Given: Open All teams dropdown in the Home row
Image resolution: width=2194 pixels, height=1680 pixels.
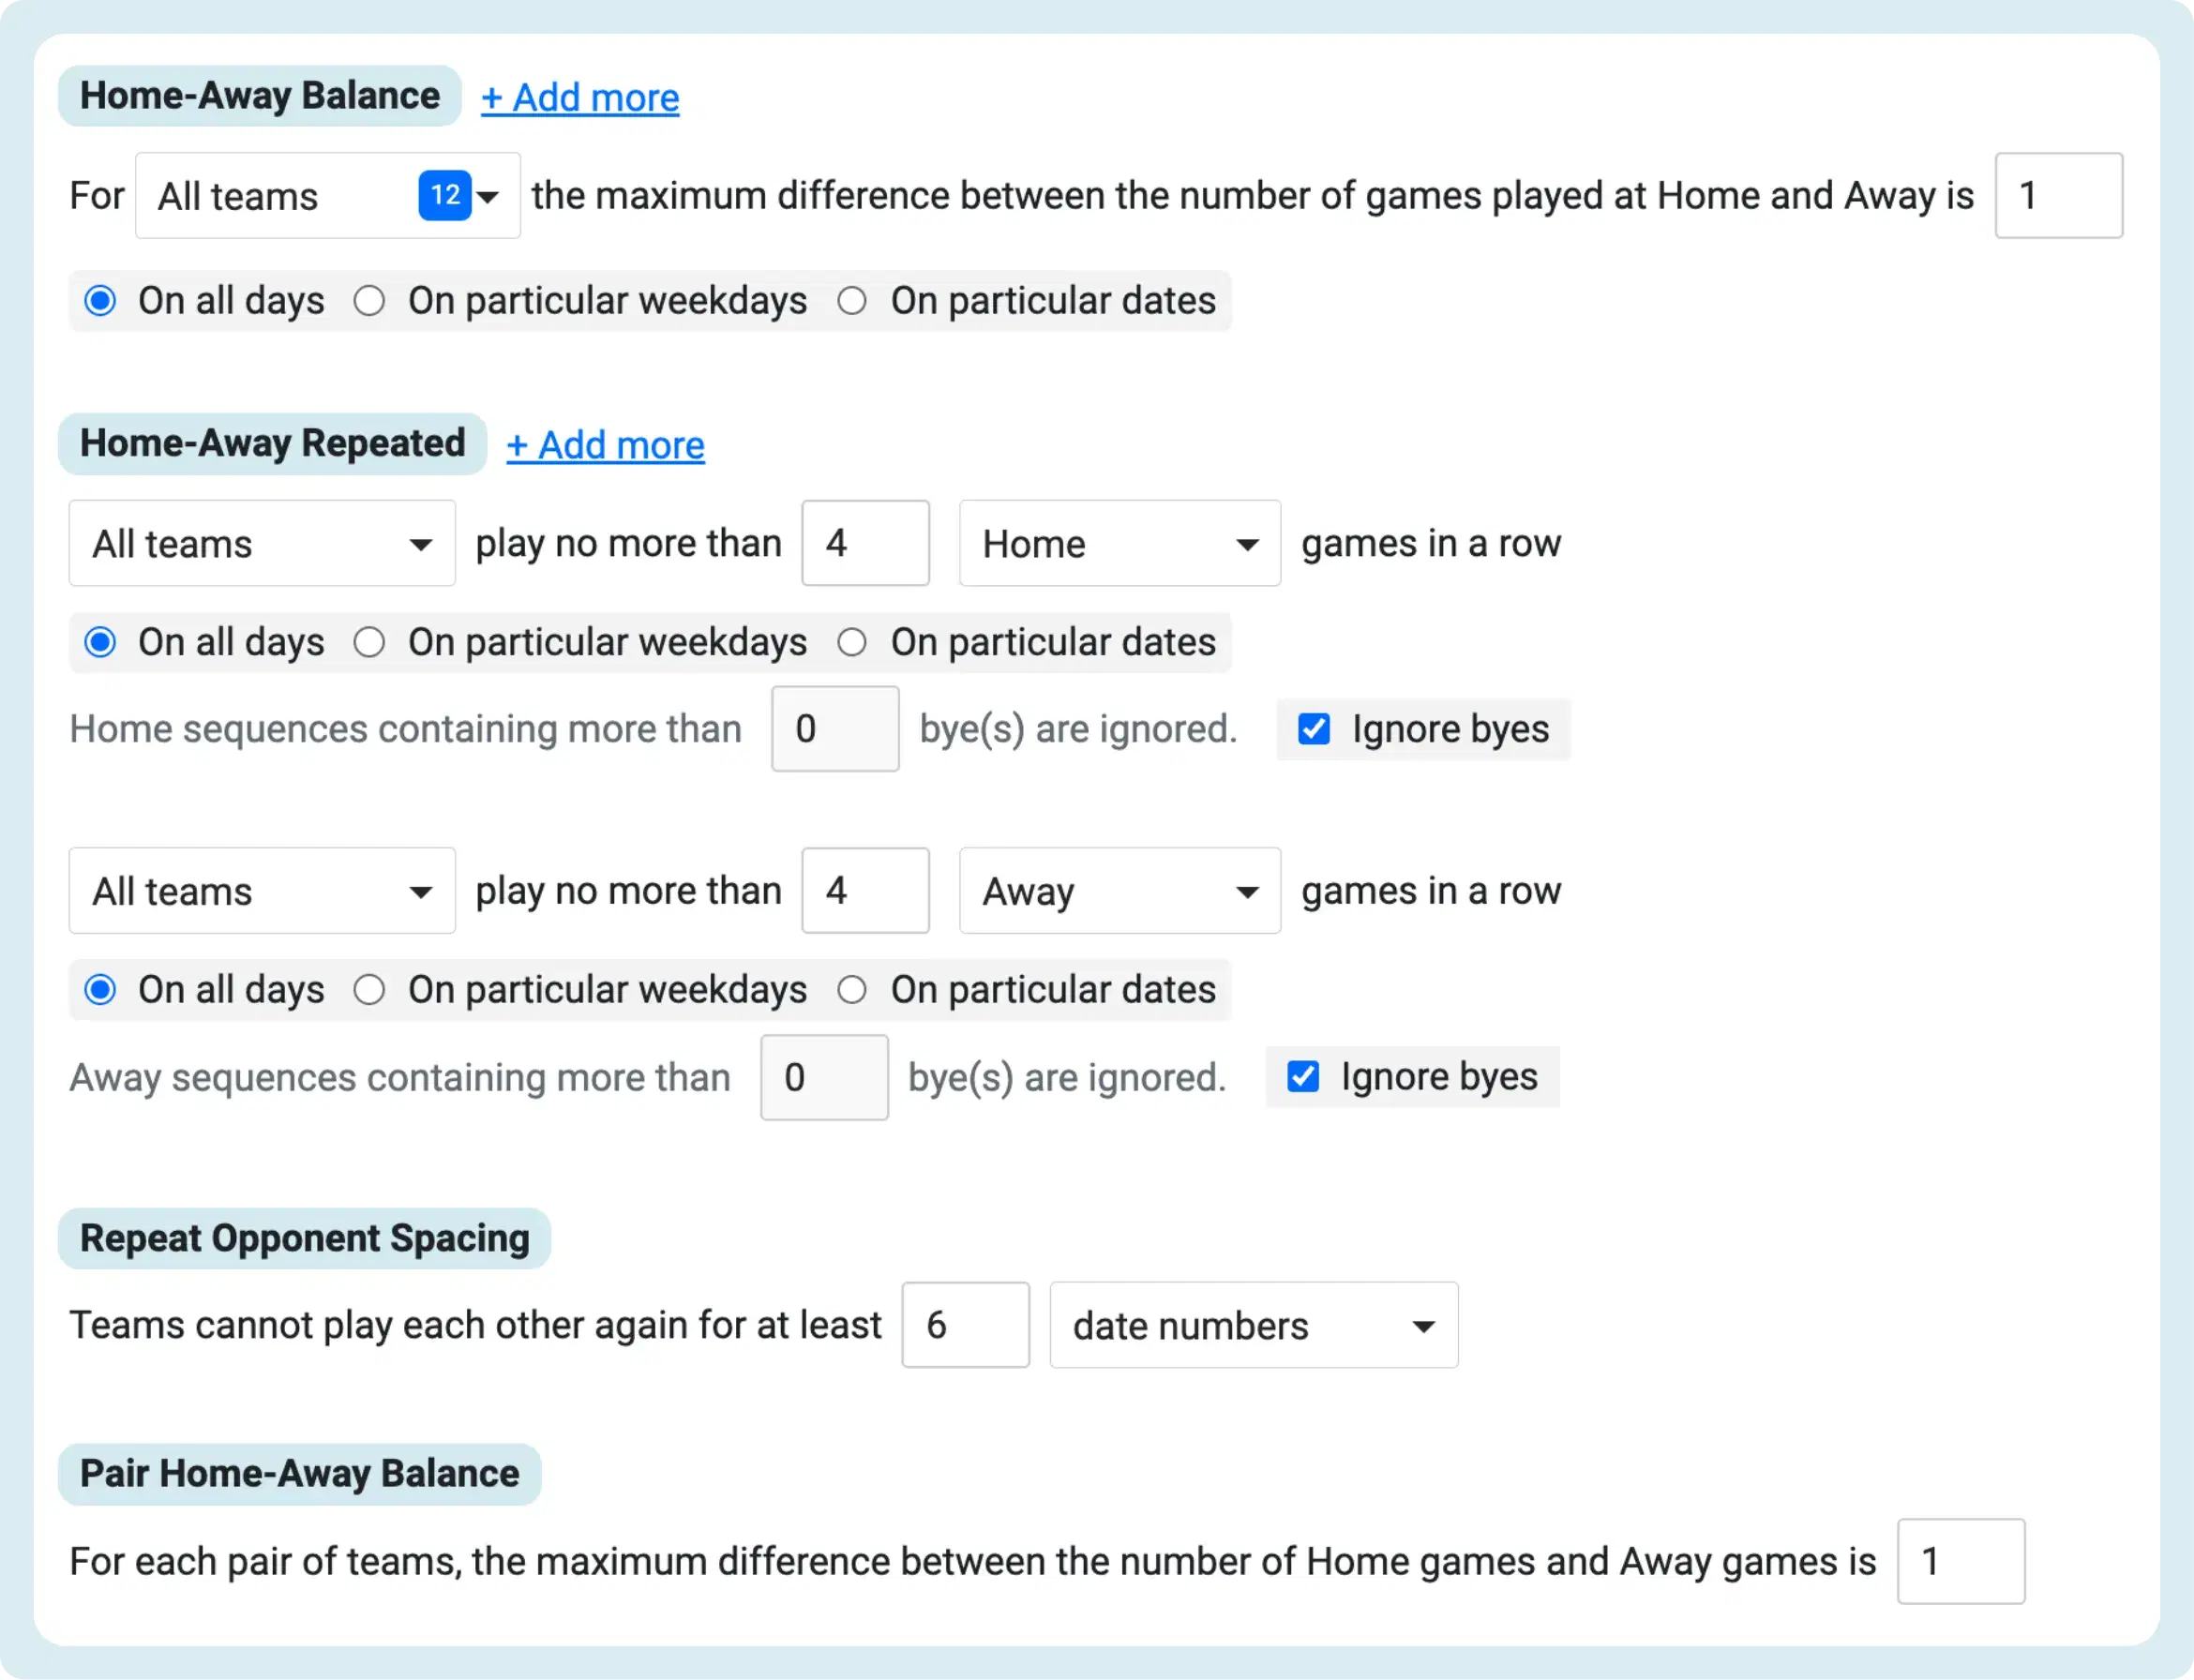Looking at the screenshot, I should pos(262,544).
